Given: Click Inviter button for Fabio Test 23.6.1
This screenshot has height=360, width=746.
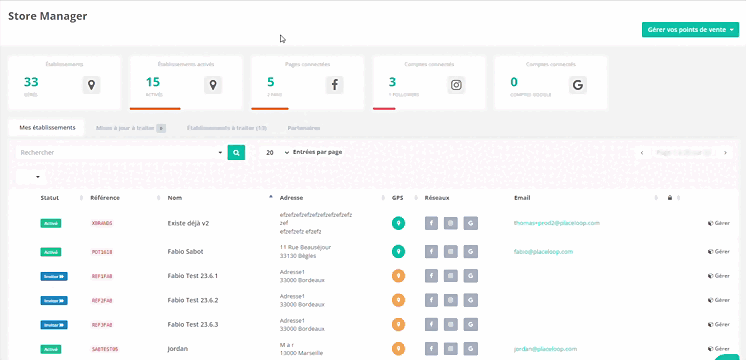Looking at the screenshot, I should [x=54, y=276].
